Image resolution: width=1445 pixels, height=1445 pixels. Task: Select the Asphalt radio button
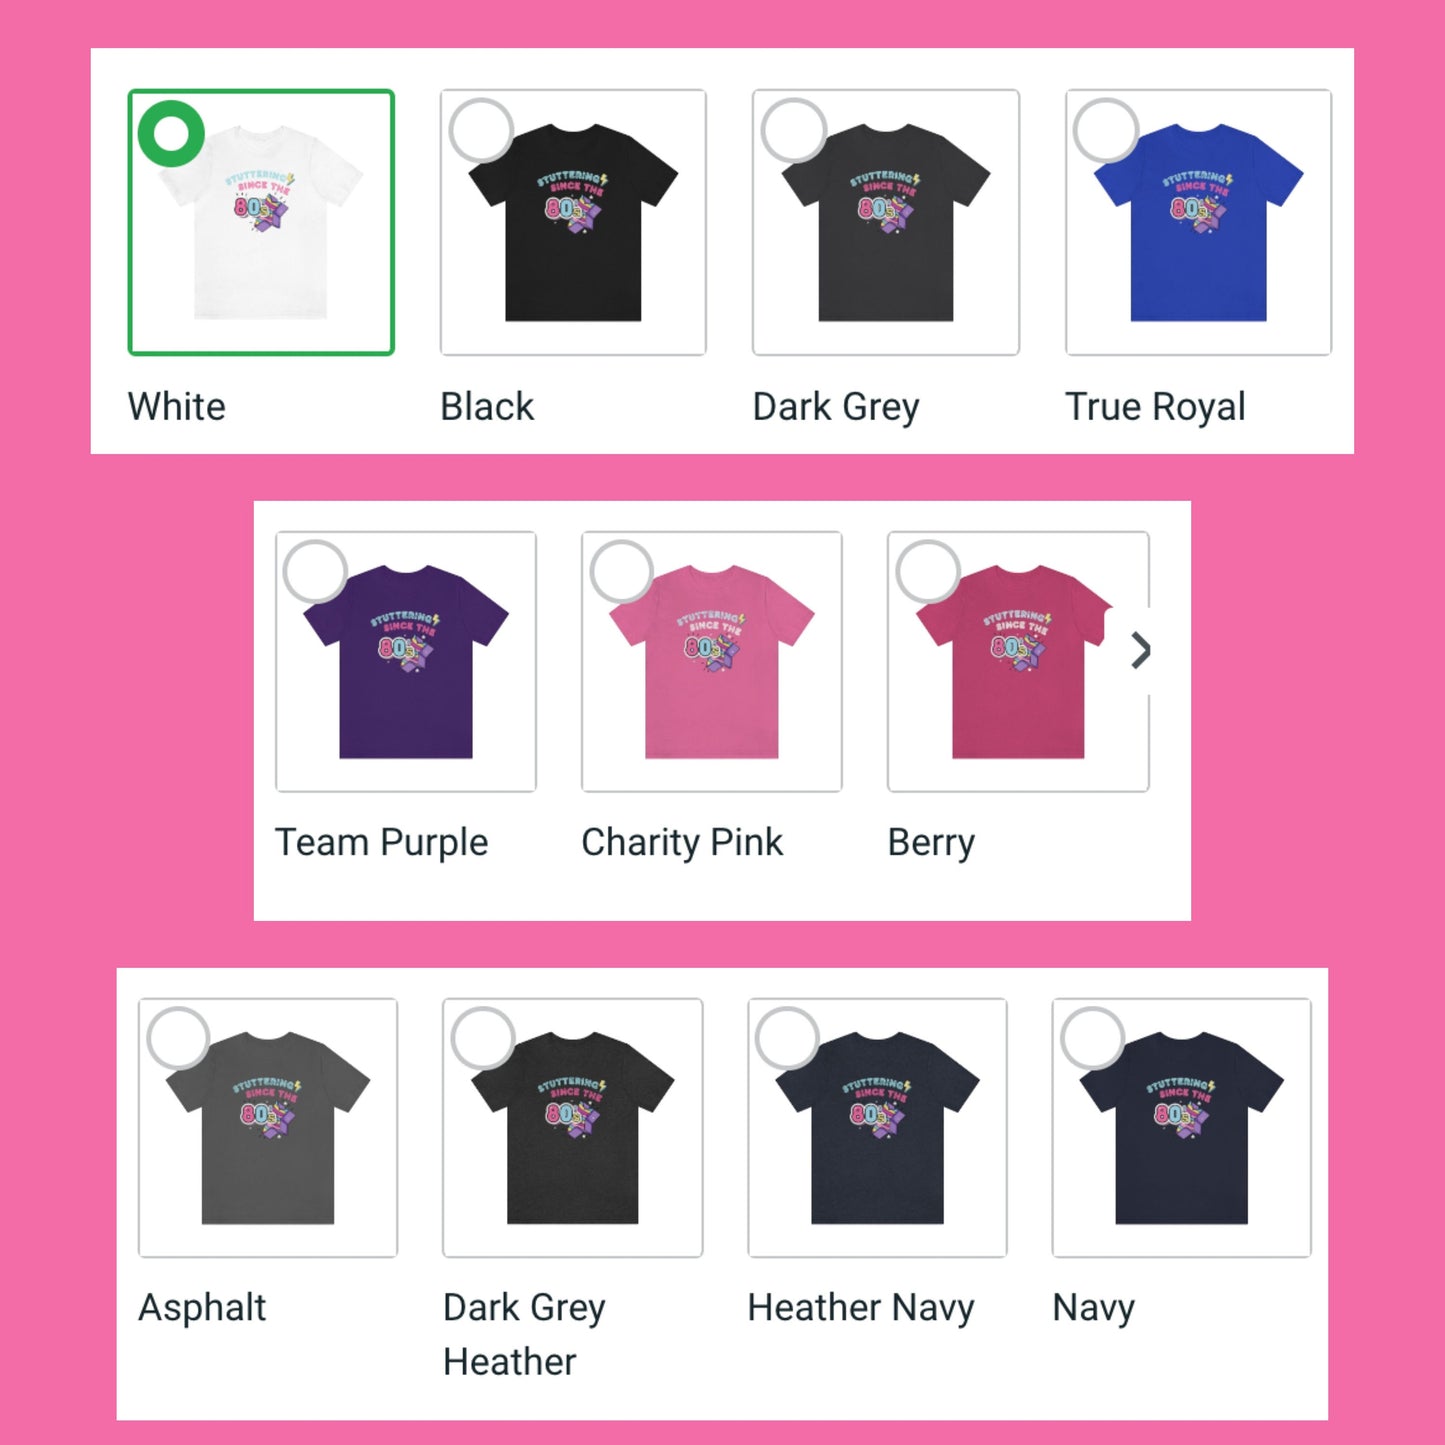click(x=178, y=1039)
